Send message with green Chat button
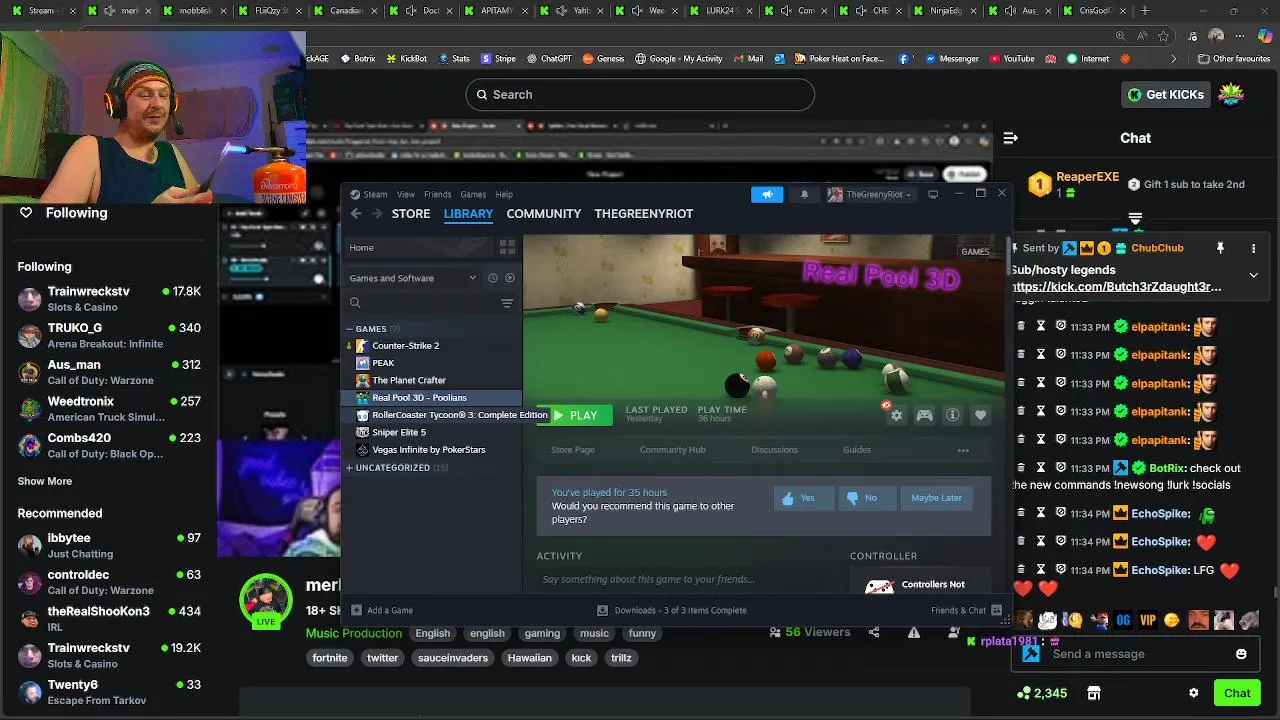 click(x=1237, y=693)
